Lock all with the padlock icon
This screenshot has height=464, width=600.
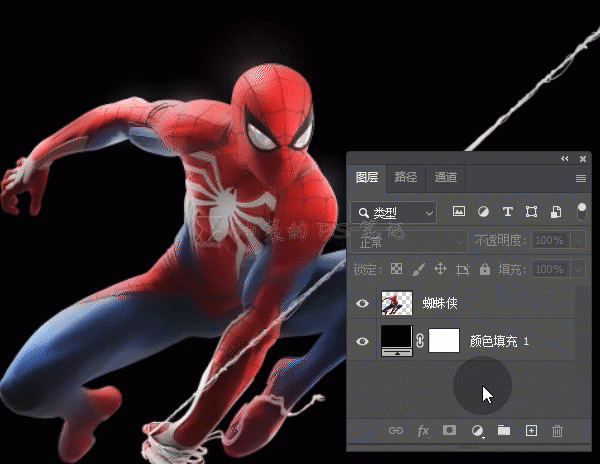click(485, 269)
